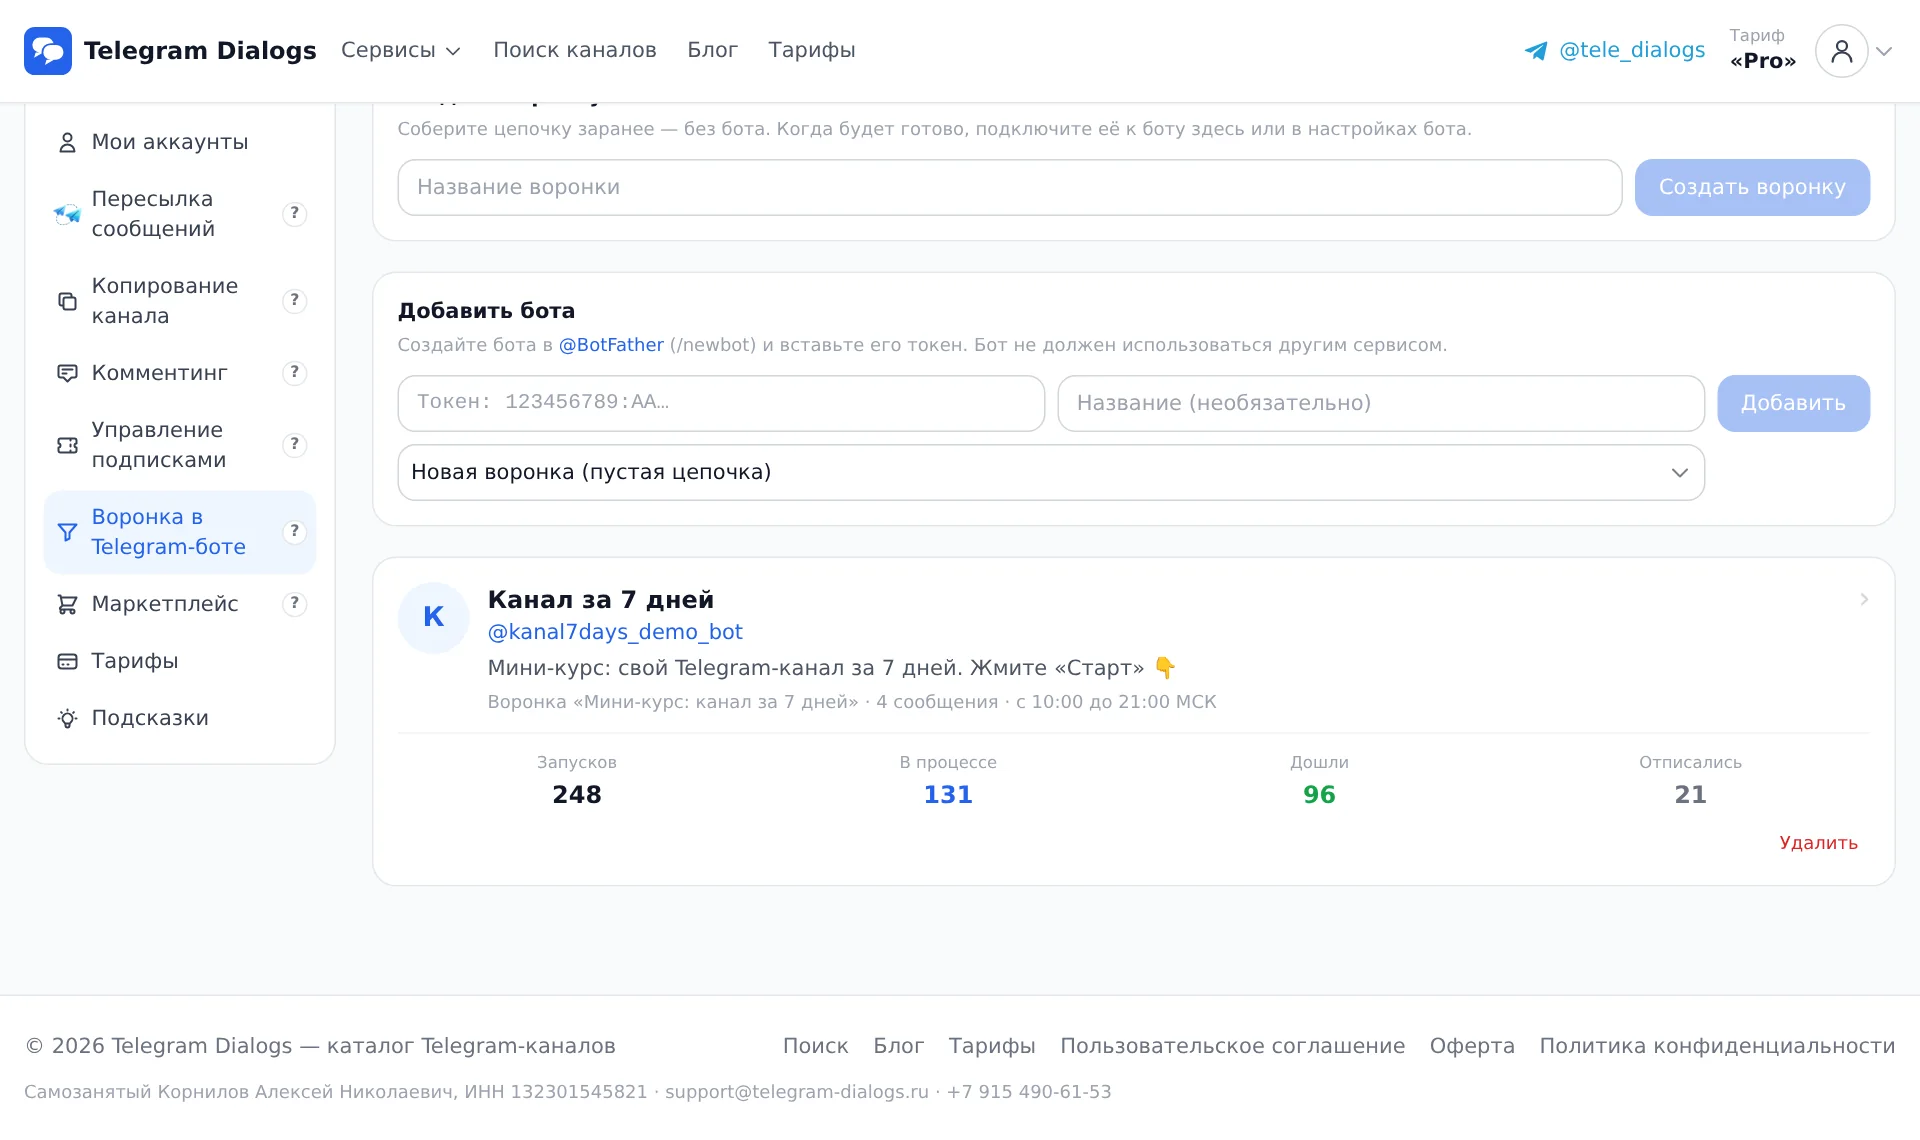The image size is (1920, 1140).
Task: Show help for Управление подписками question mark
Action: click(x=294, y=444)
